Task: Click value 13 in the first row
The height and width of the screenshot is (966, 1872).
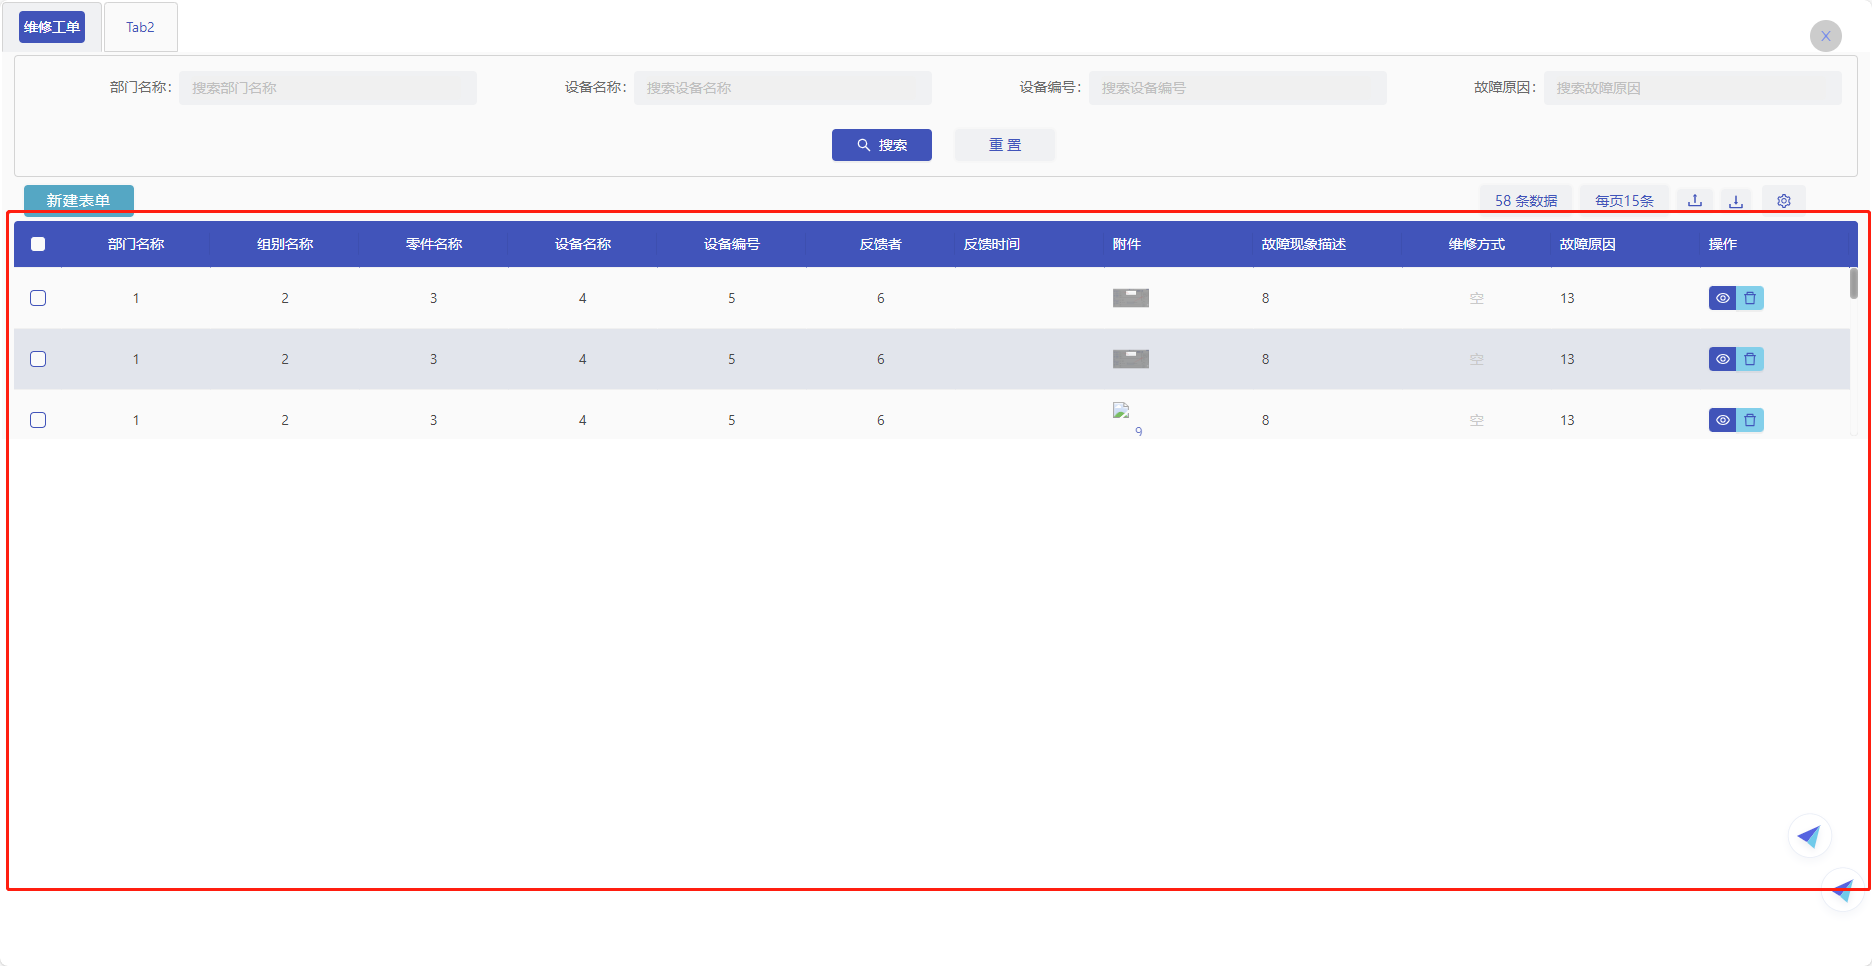Action: [x=1567, y=298]
